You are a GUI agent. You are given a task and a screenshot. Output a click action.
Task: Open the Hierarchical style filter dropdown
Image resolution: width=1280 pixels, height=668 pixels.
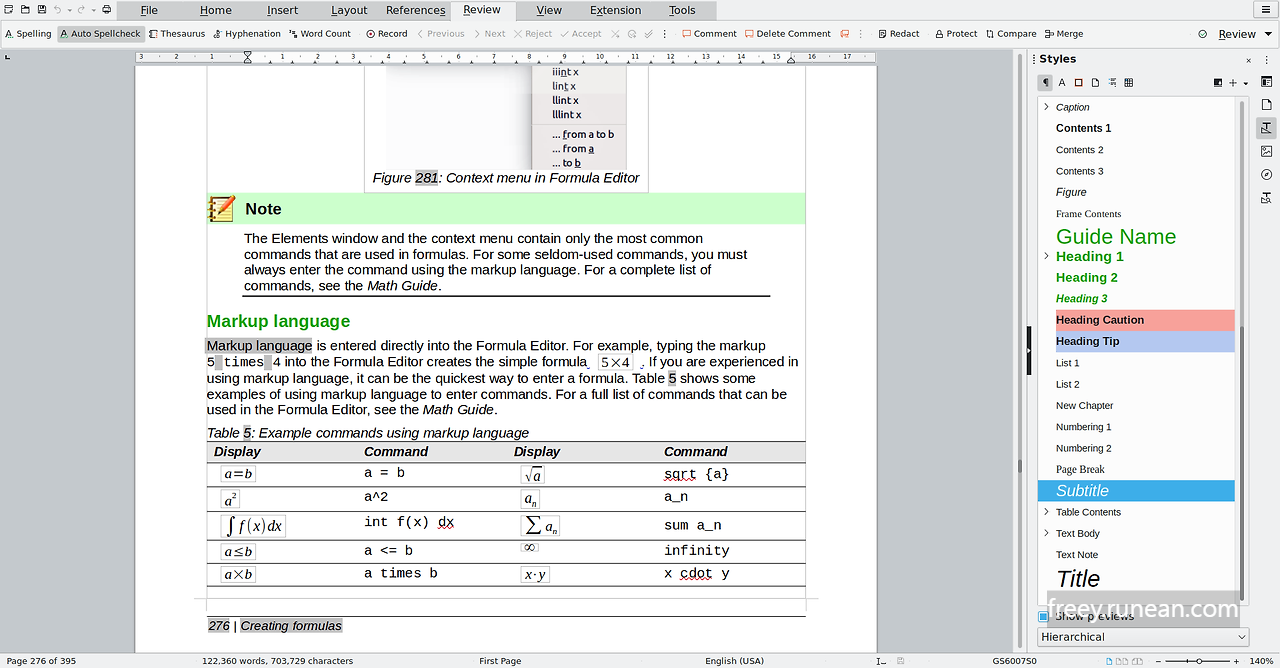pyautogui.click(x=1143, y=637)
